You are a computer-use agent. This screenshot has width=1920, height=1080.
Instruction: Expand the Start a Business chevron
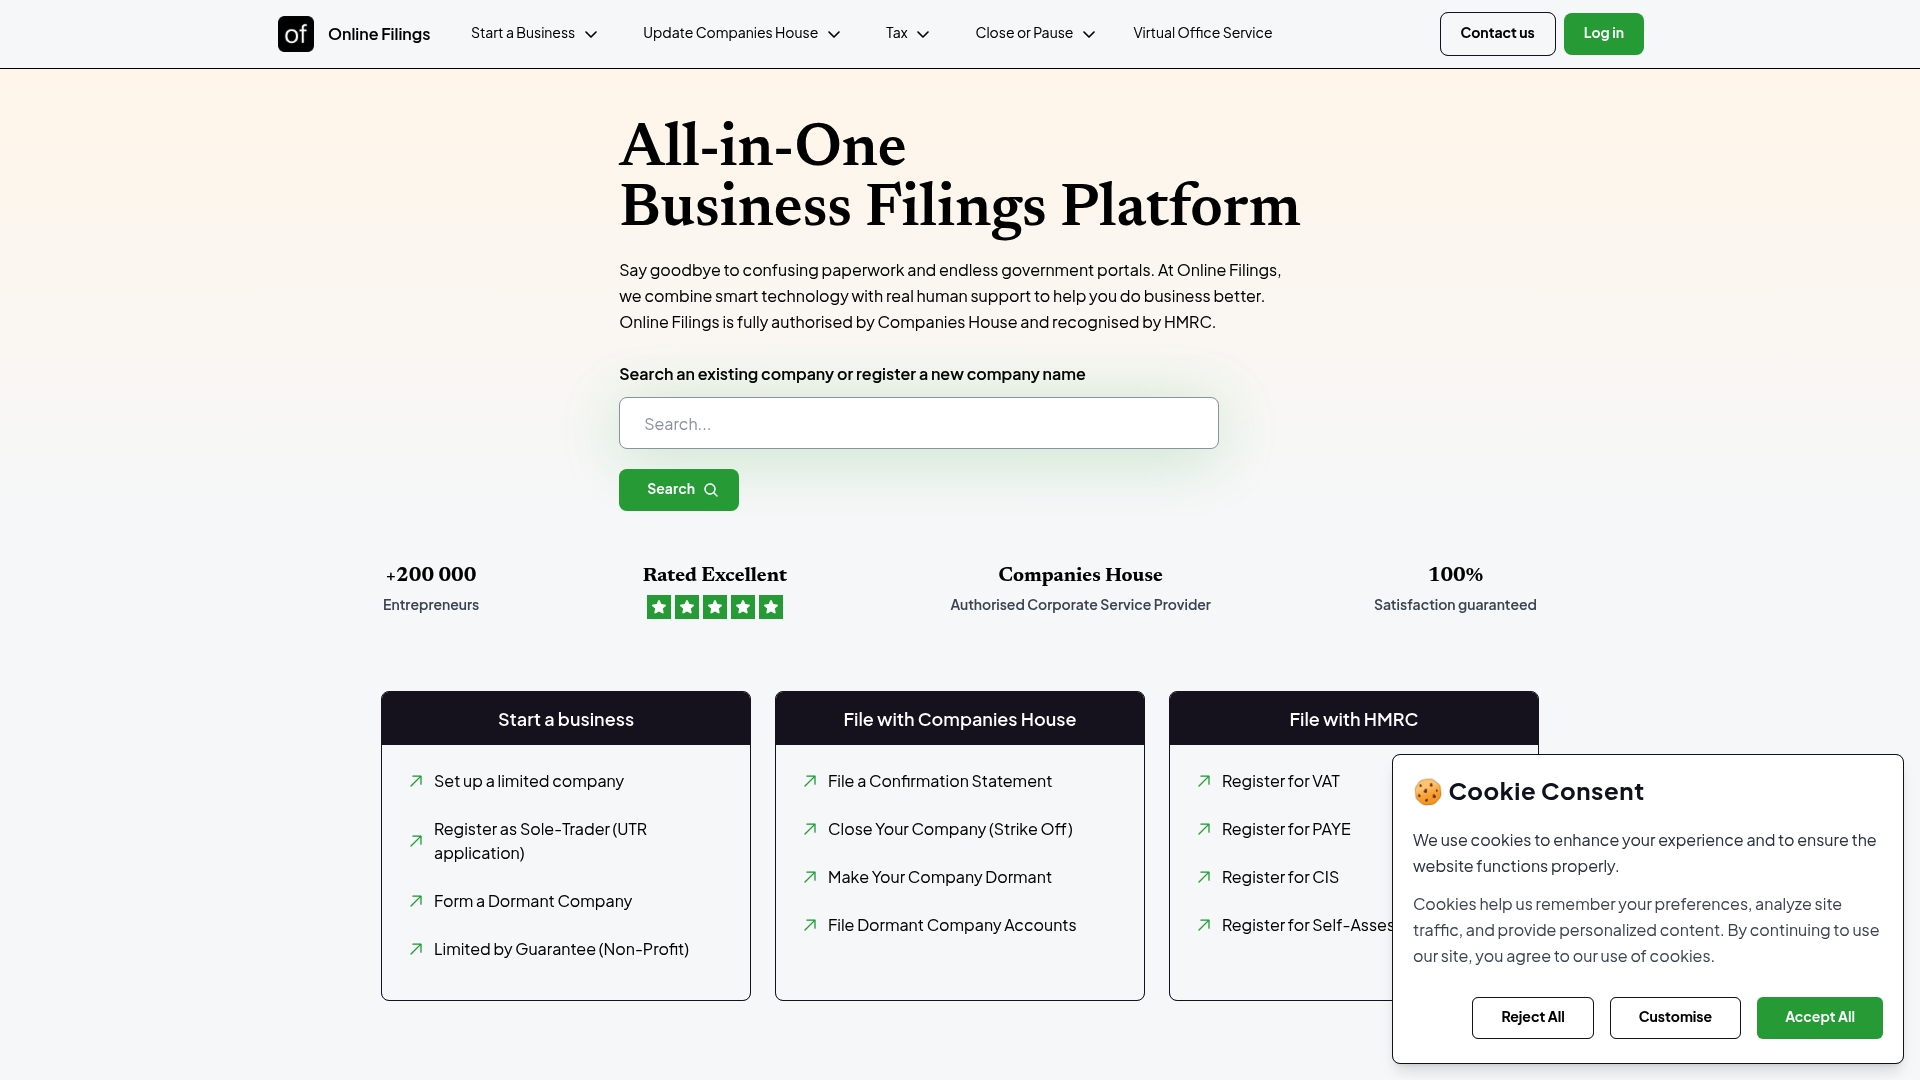pyautogui.click(x=591, y=34)
